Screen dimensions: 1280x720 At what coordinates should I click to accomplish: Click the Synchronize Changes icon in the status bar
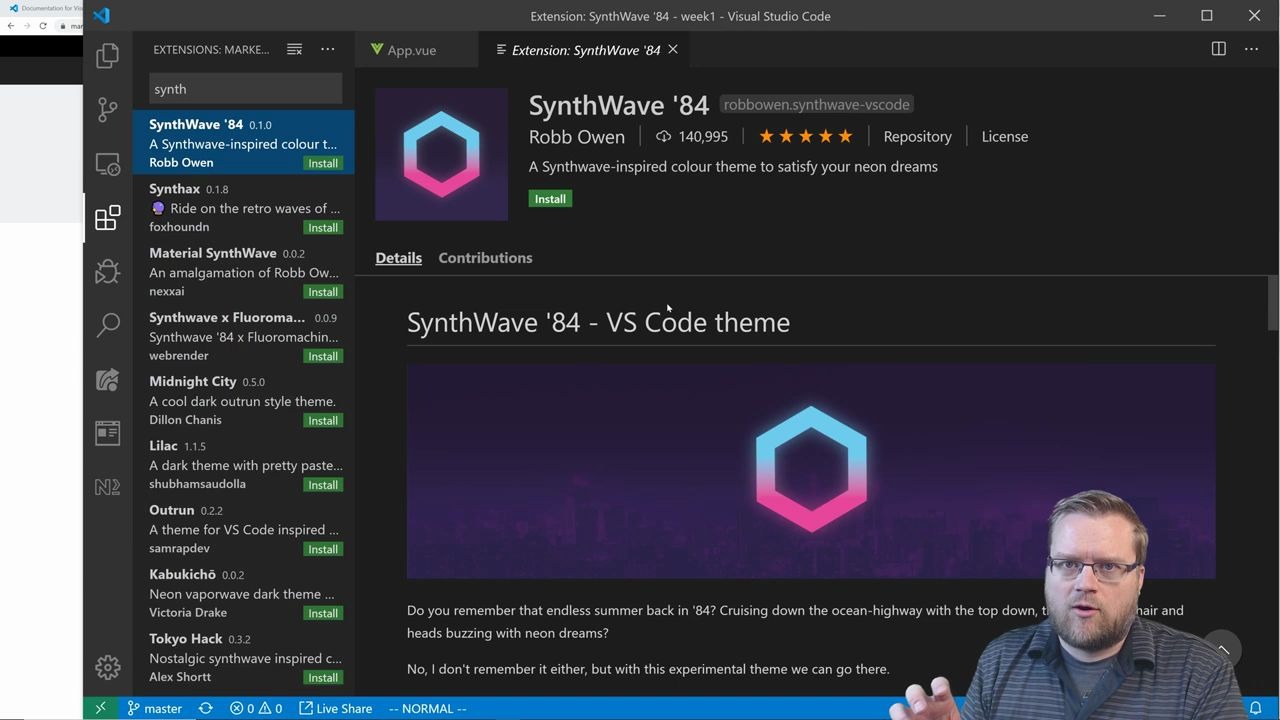205,708
